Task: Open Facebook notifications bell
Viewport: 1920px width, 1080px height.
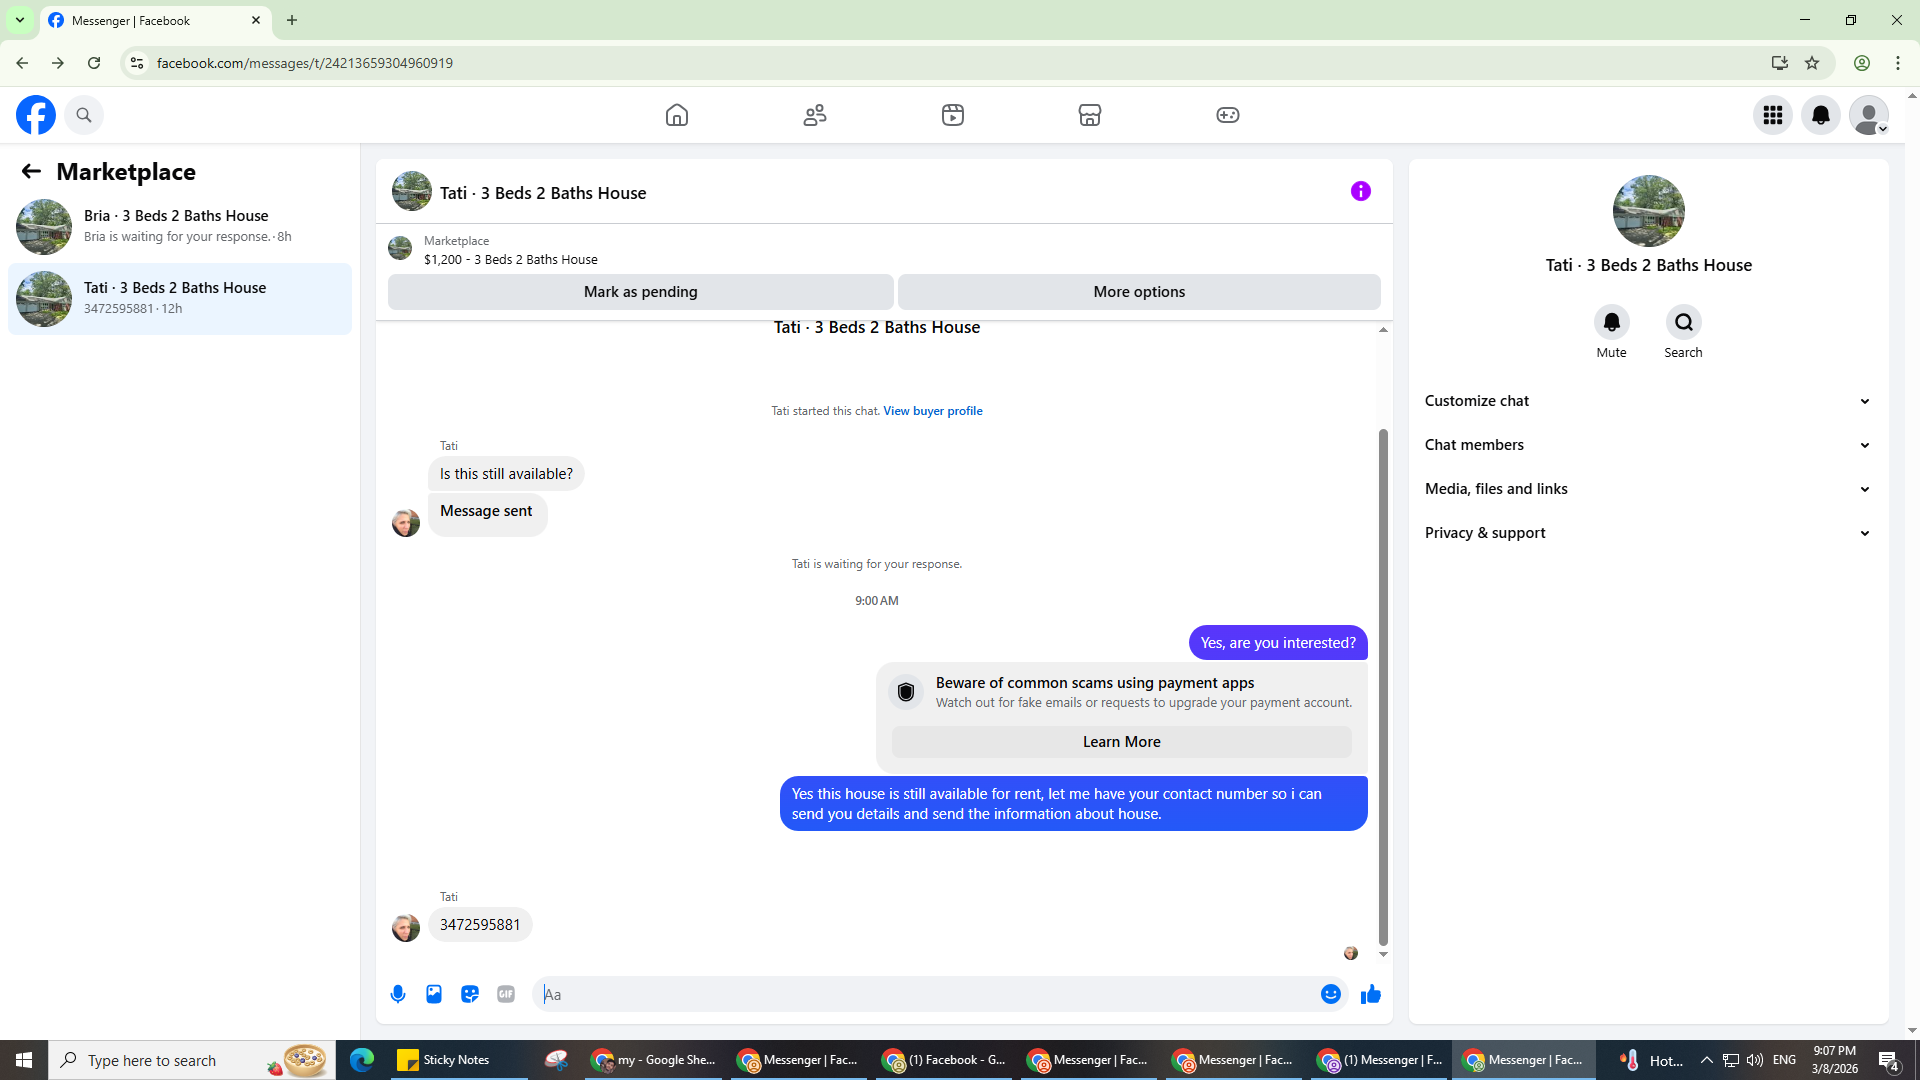Action: pyautogui.click(x=1820, y=115)
